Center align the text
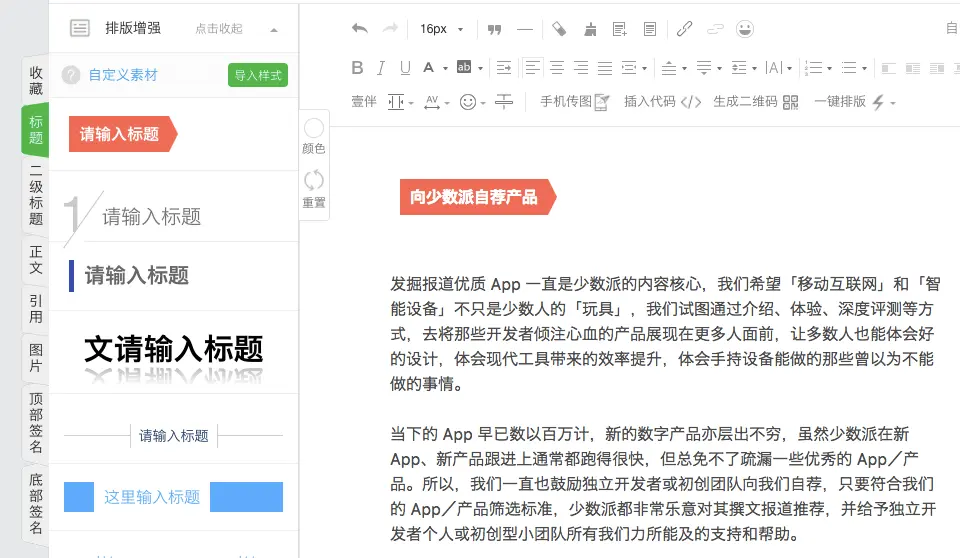Image resolution: width=960 pixels, height=558 pixels. pyautogui.click(x=557, y=68)
